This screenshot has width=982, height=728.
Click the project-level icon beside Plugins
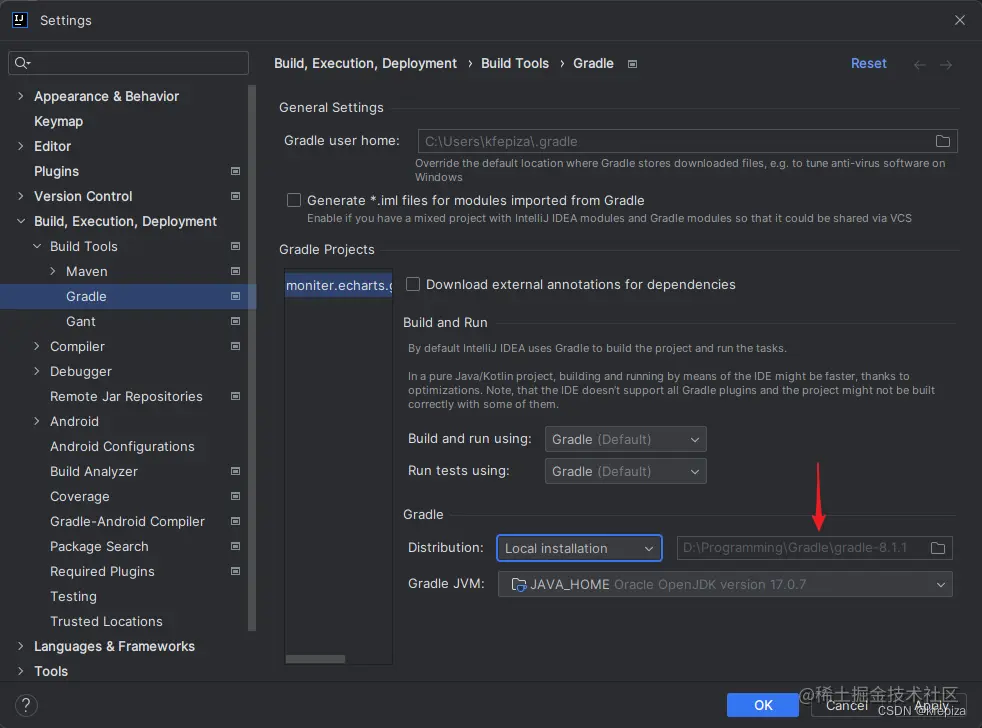(x=235, y=171)
